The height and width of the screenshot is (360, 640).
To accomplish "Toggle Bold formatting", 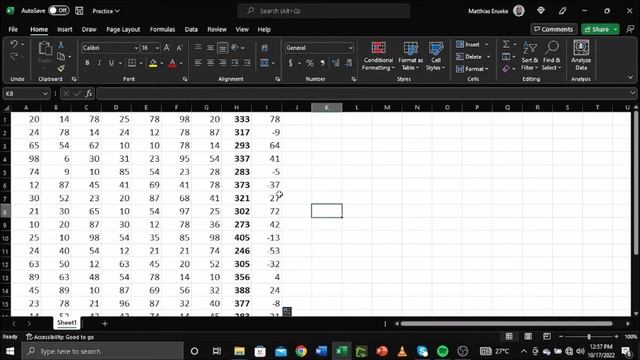I will pyautogui.click(x=87, y=63).
